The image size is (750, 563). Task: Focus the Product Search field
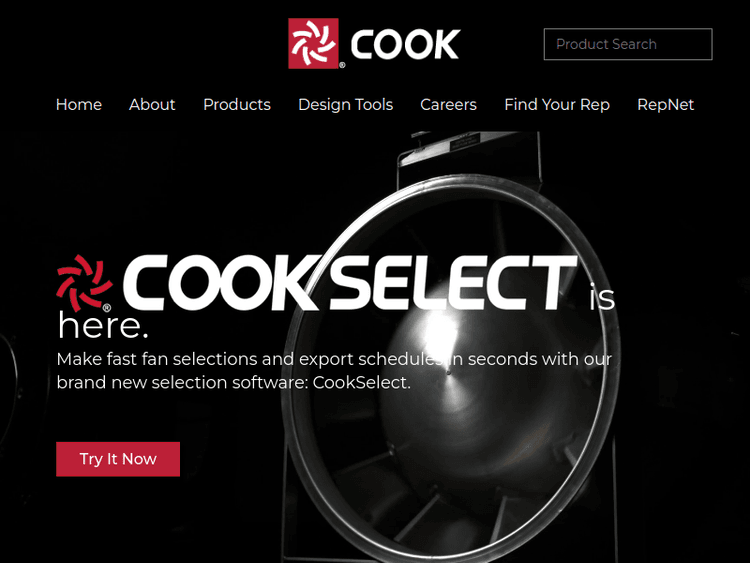pos(628,44)
